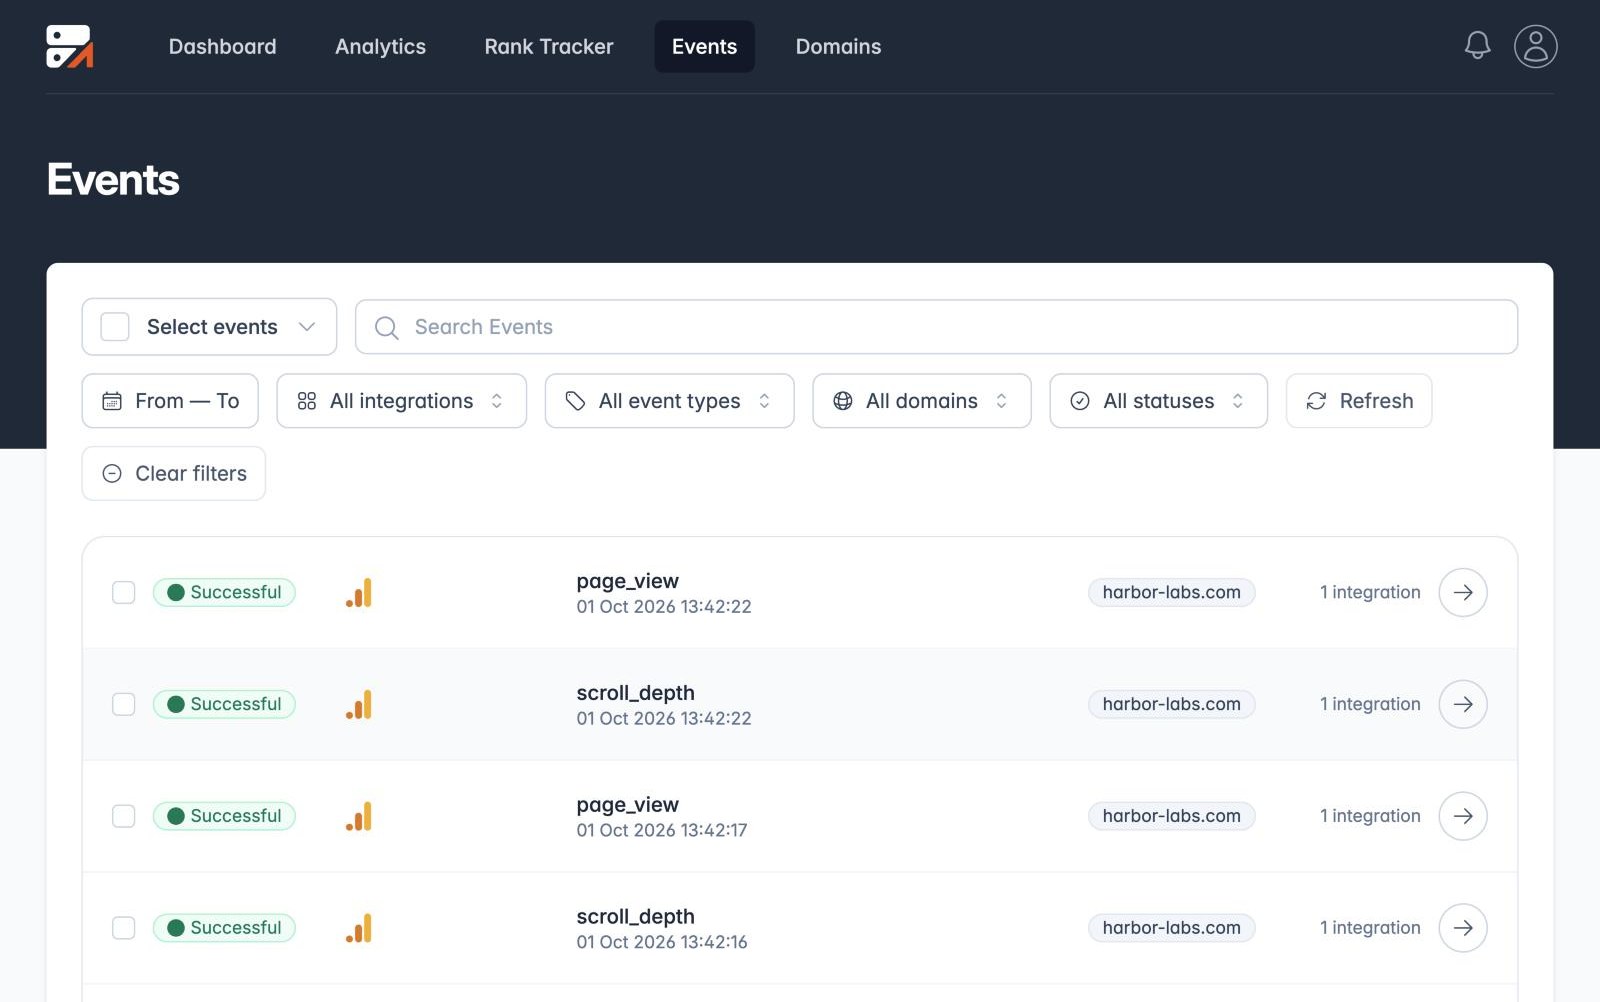Switch to the Analytics tab
The image size is (1600, 1002).
[x=380, y=46]
